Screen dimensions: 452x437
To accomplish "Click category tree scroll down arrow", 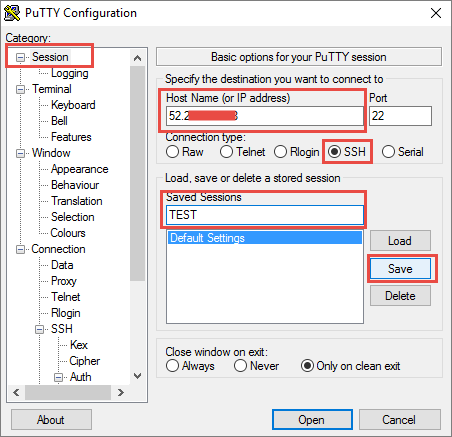I will pos(137,376).
